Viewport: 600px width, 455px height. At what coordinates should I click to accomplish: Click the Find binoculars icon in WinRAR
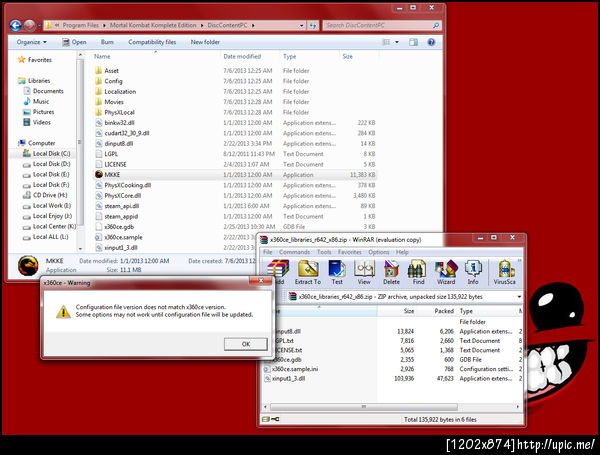tap(418, 272)
